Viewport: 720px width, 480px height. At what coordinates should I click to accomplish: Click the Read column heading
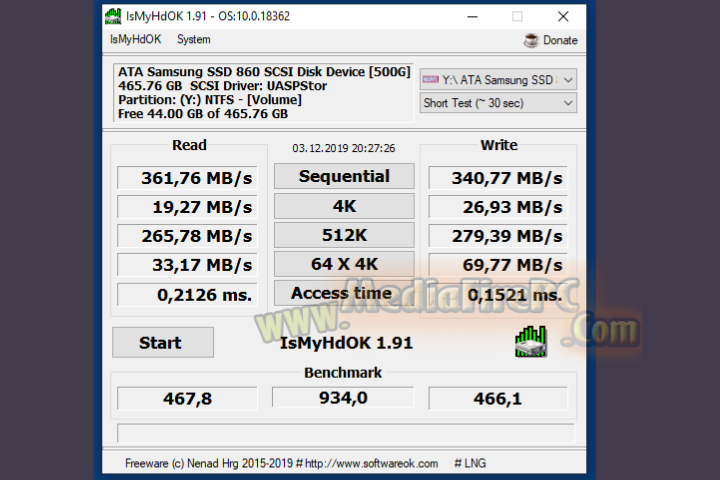[x=189, y=145]
